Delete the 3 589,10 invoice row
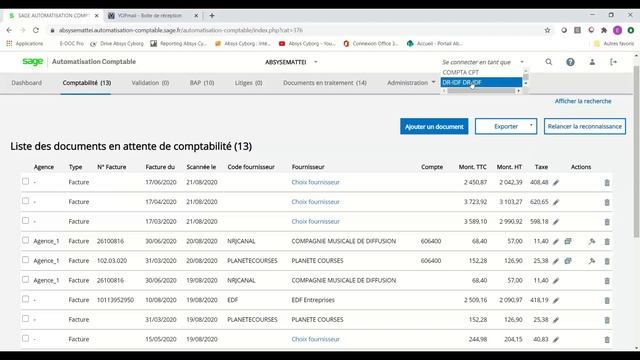Image resolution: width=640 pixels, height=360 pixels. [607, 222]
